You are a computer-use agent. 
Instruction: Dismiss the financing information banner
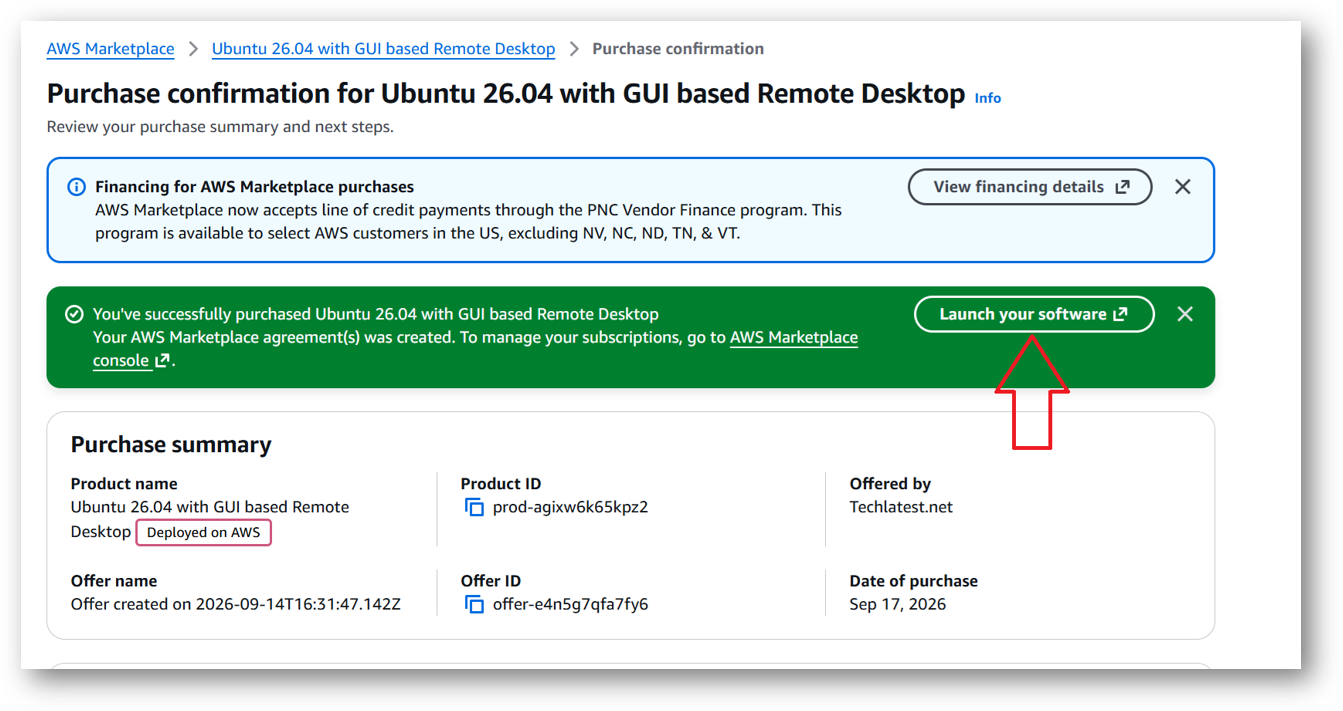point(1182,187)
